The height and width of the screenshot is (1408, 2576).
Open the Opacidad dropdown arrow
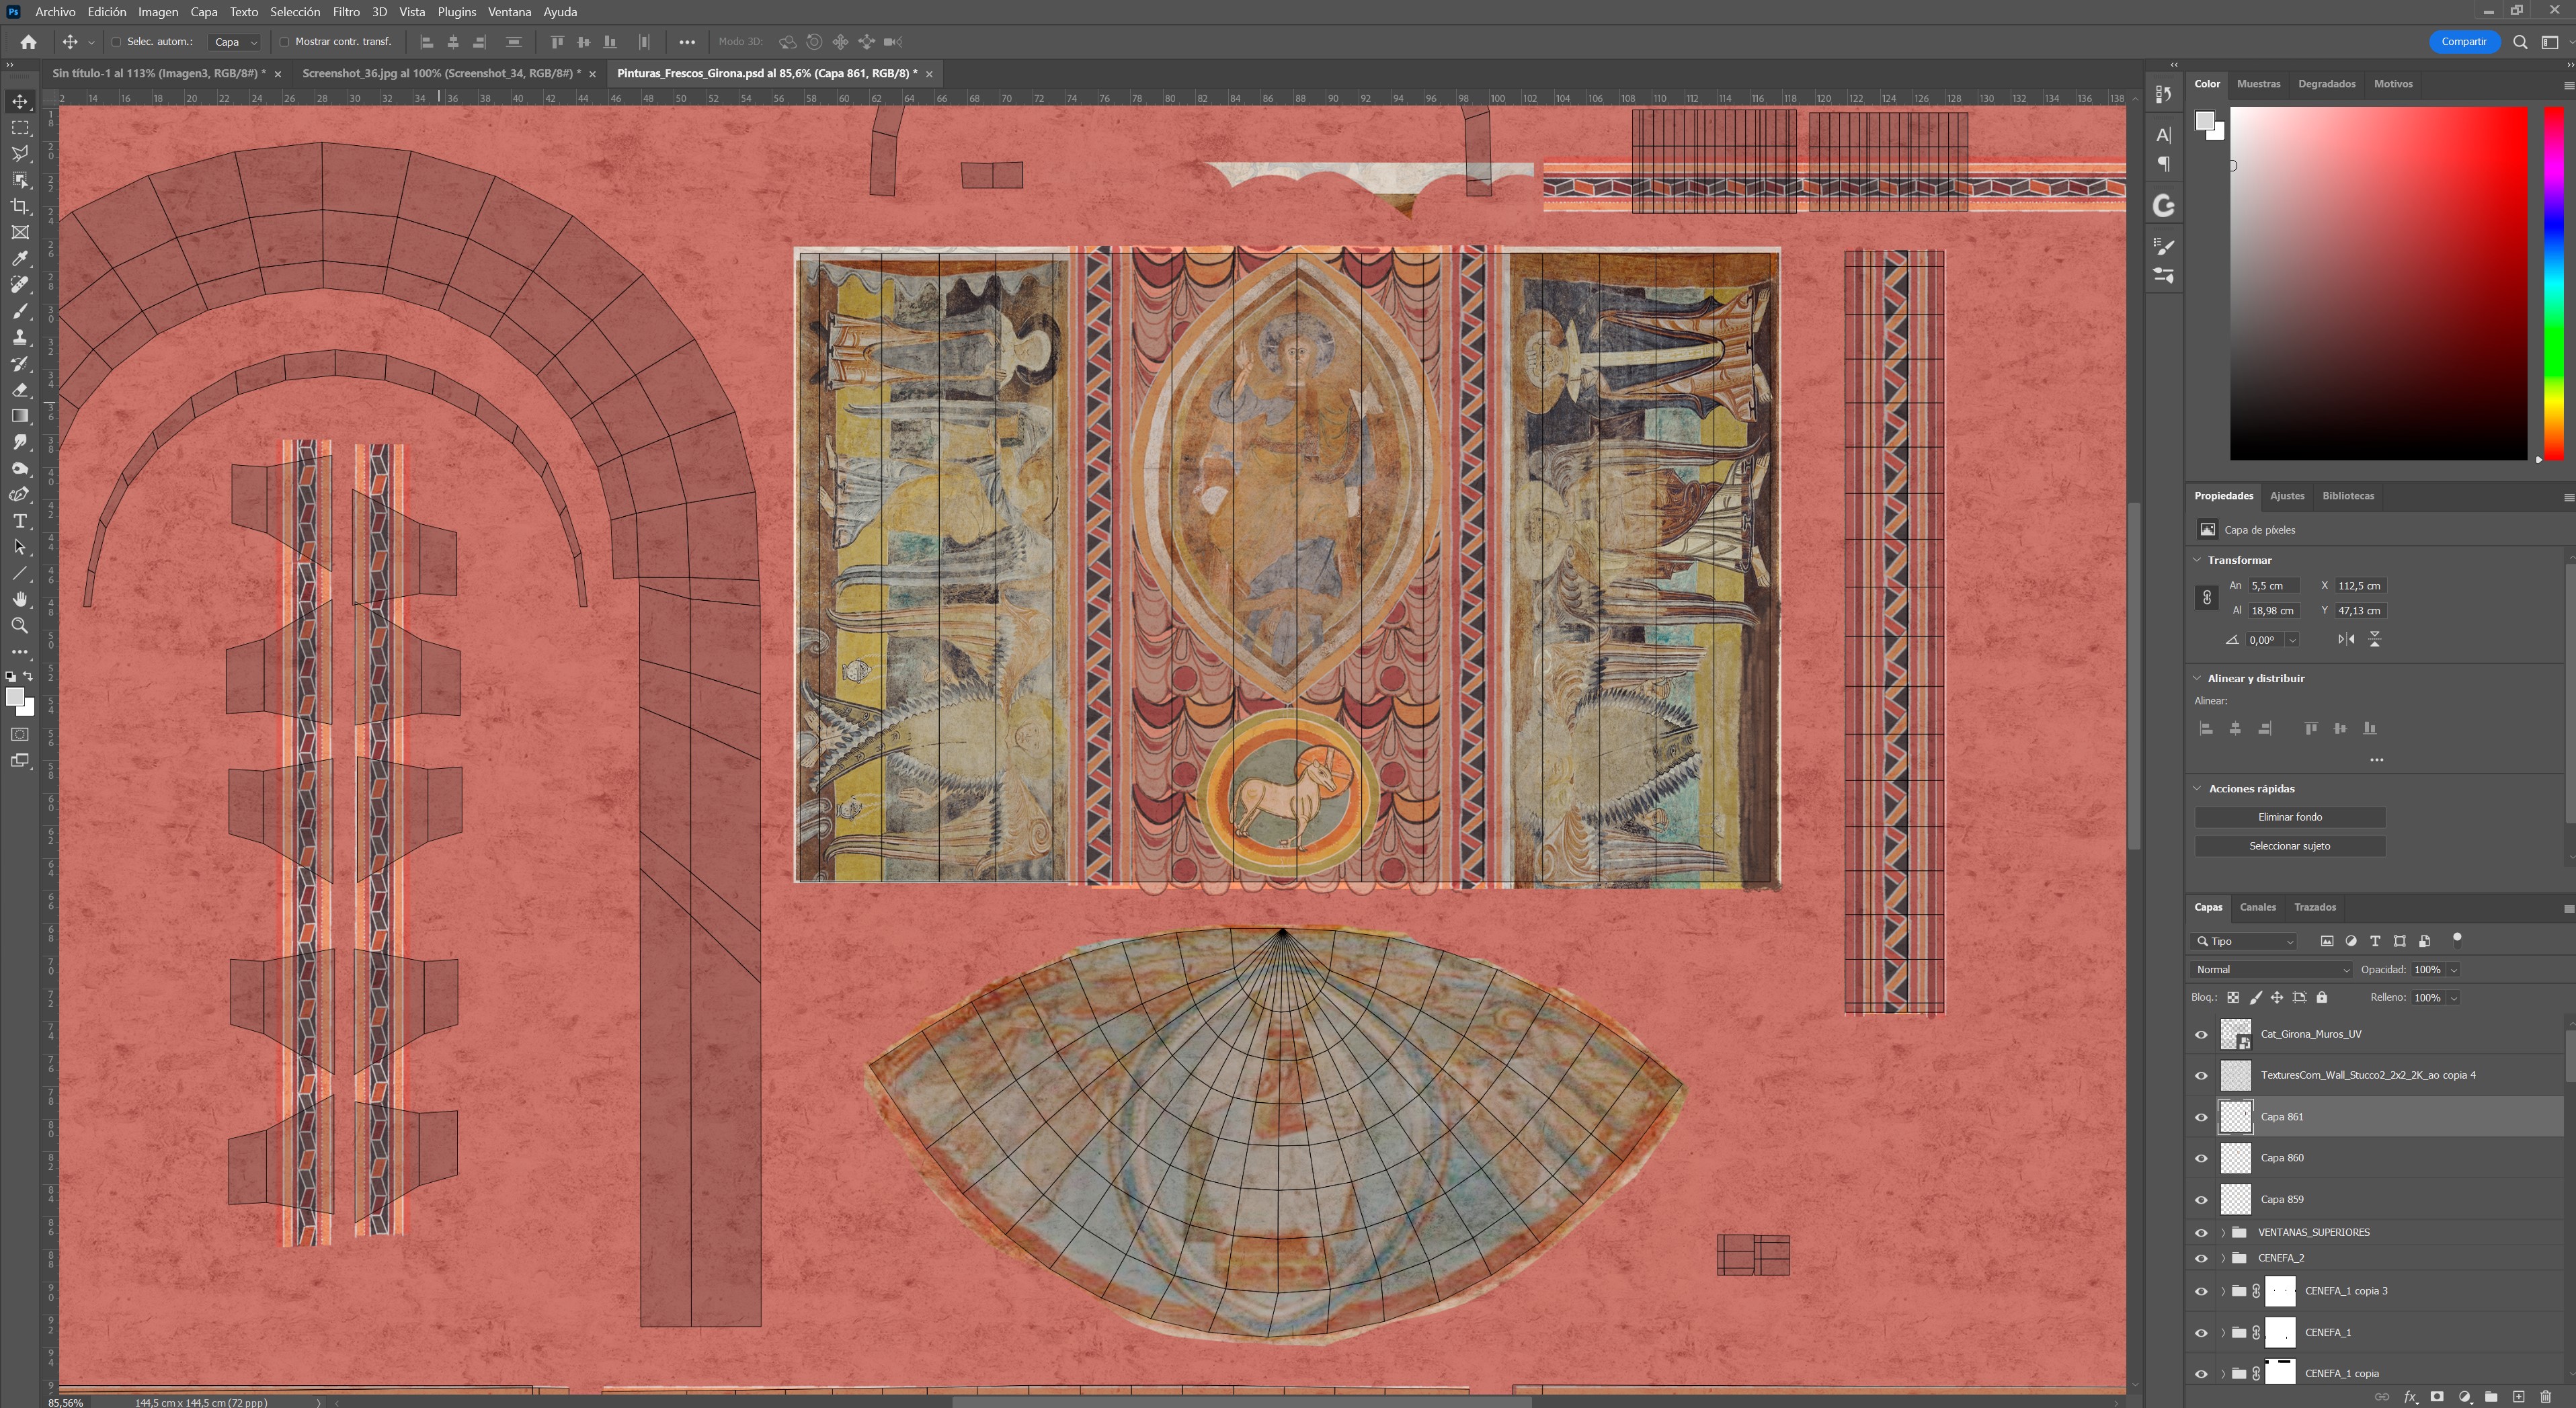(x=2453, y=969)
